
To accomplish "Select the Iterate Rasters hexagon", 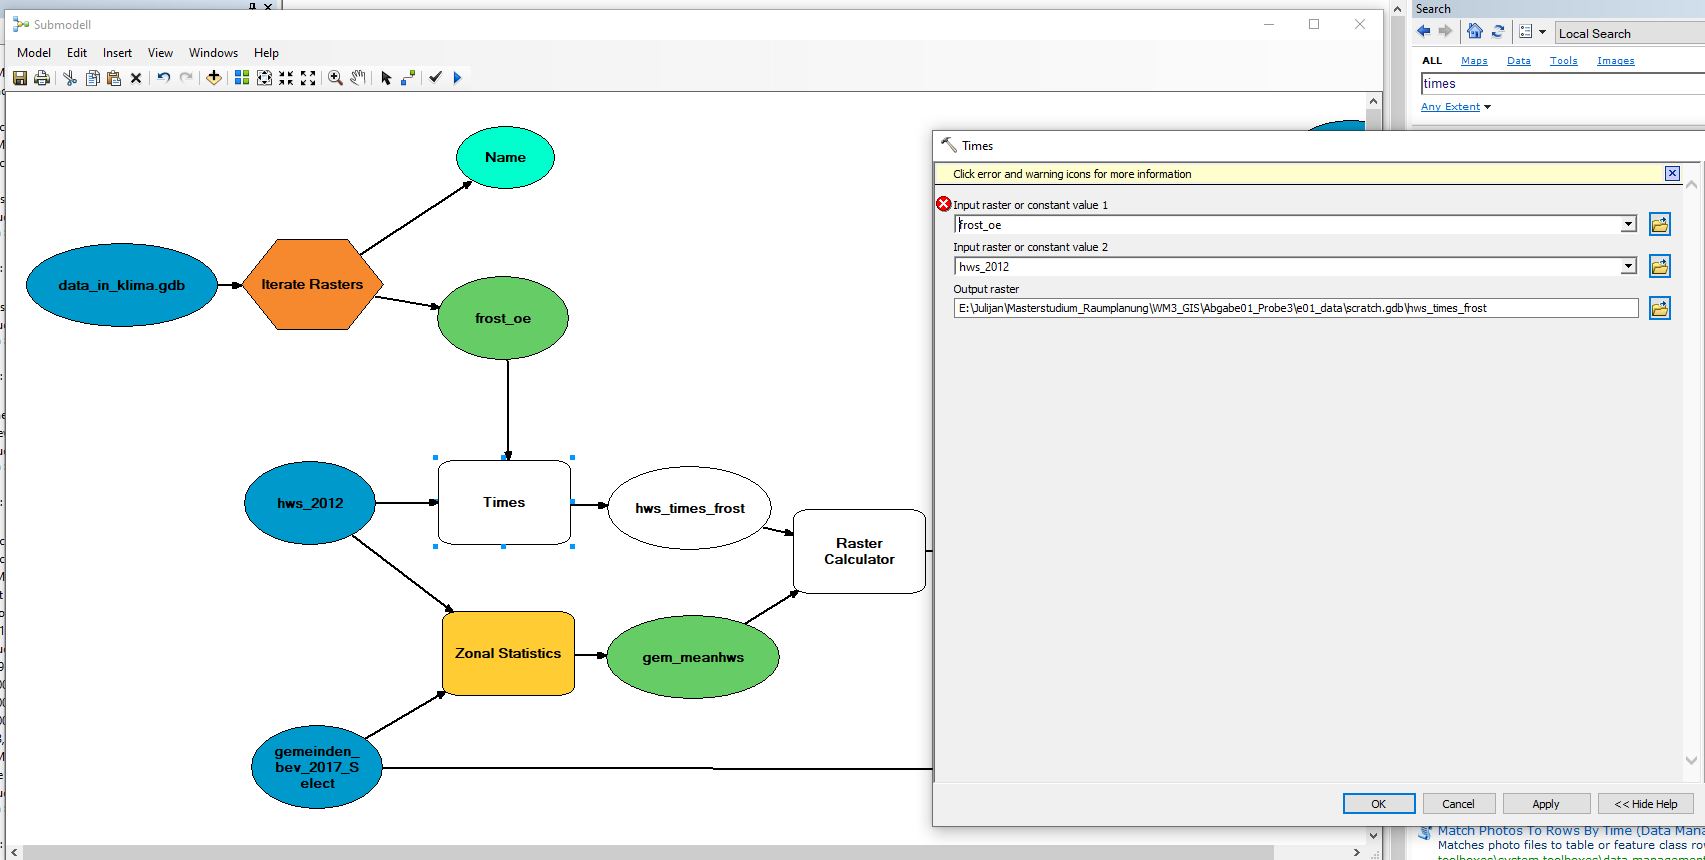I will pos(312,284).
